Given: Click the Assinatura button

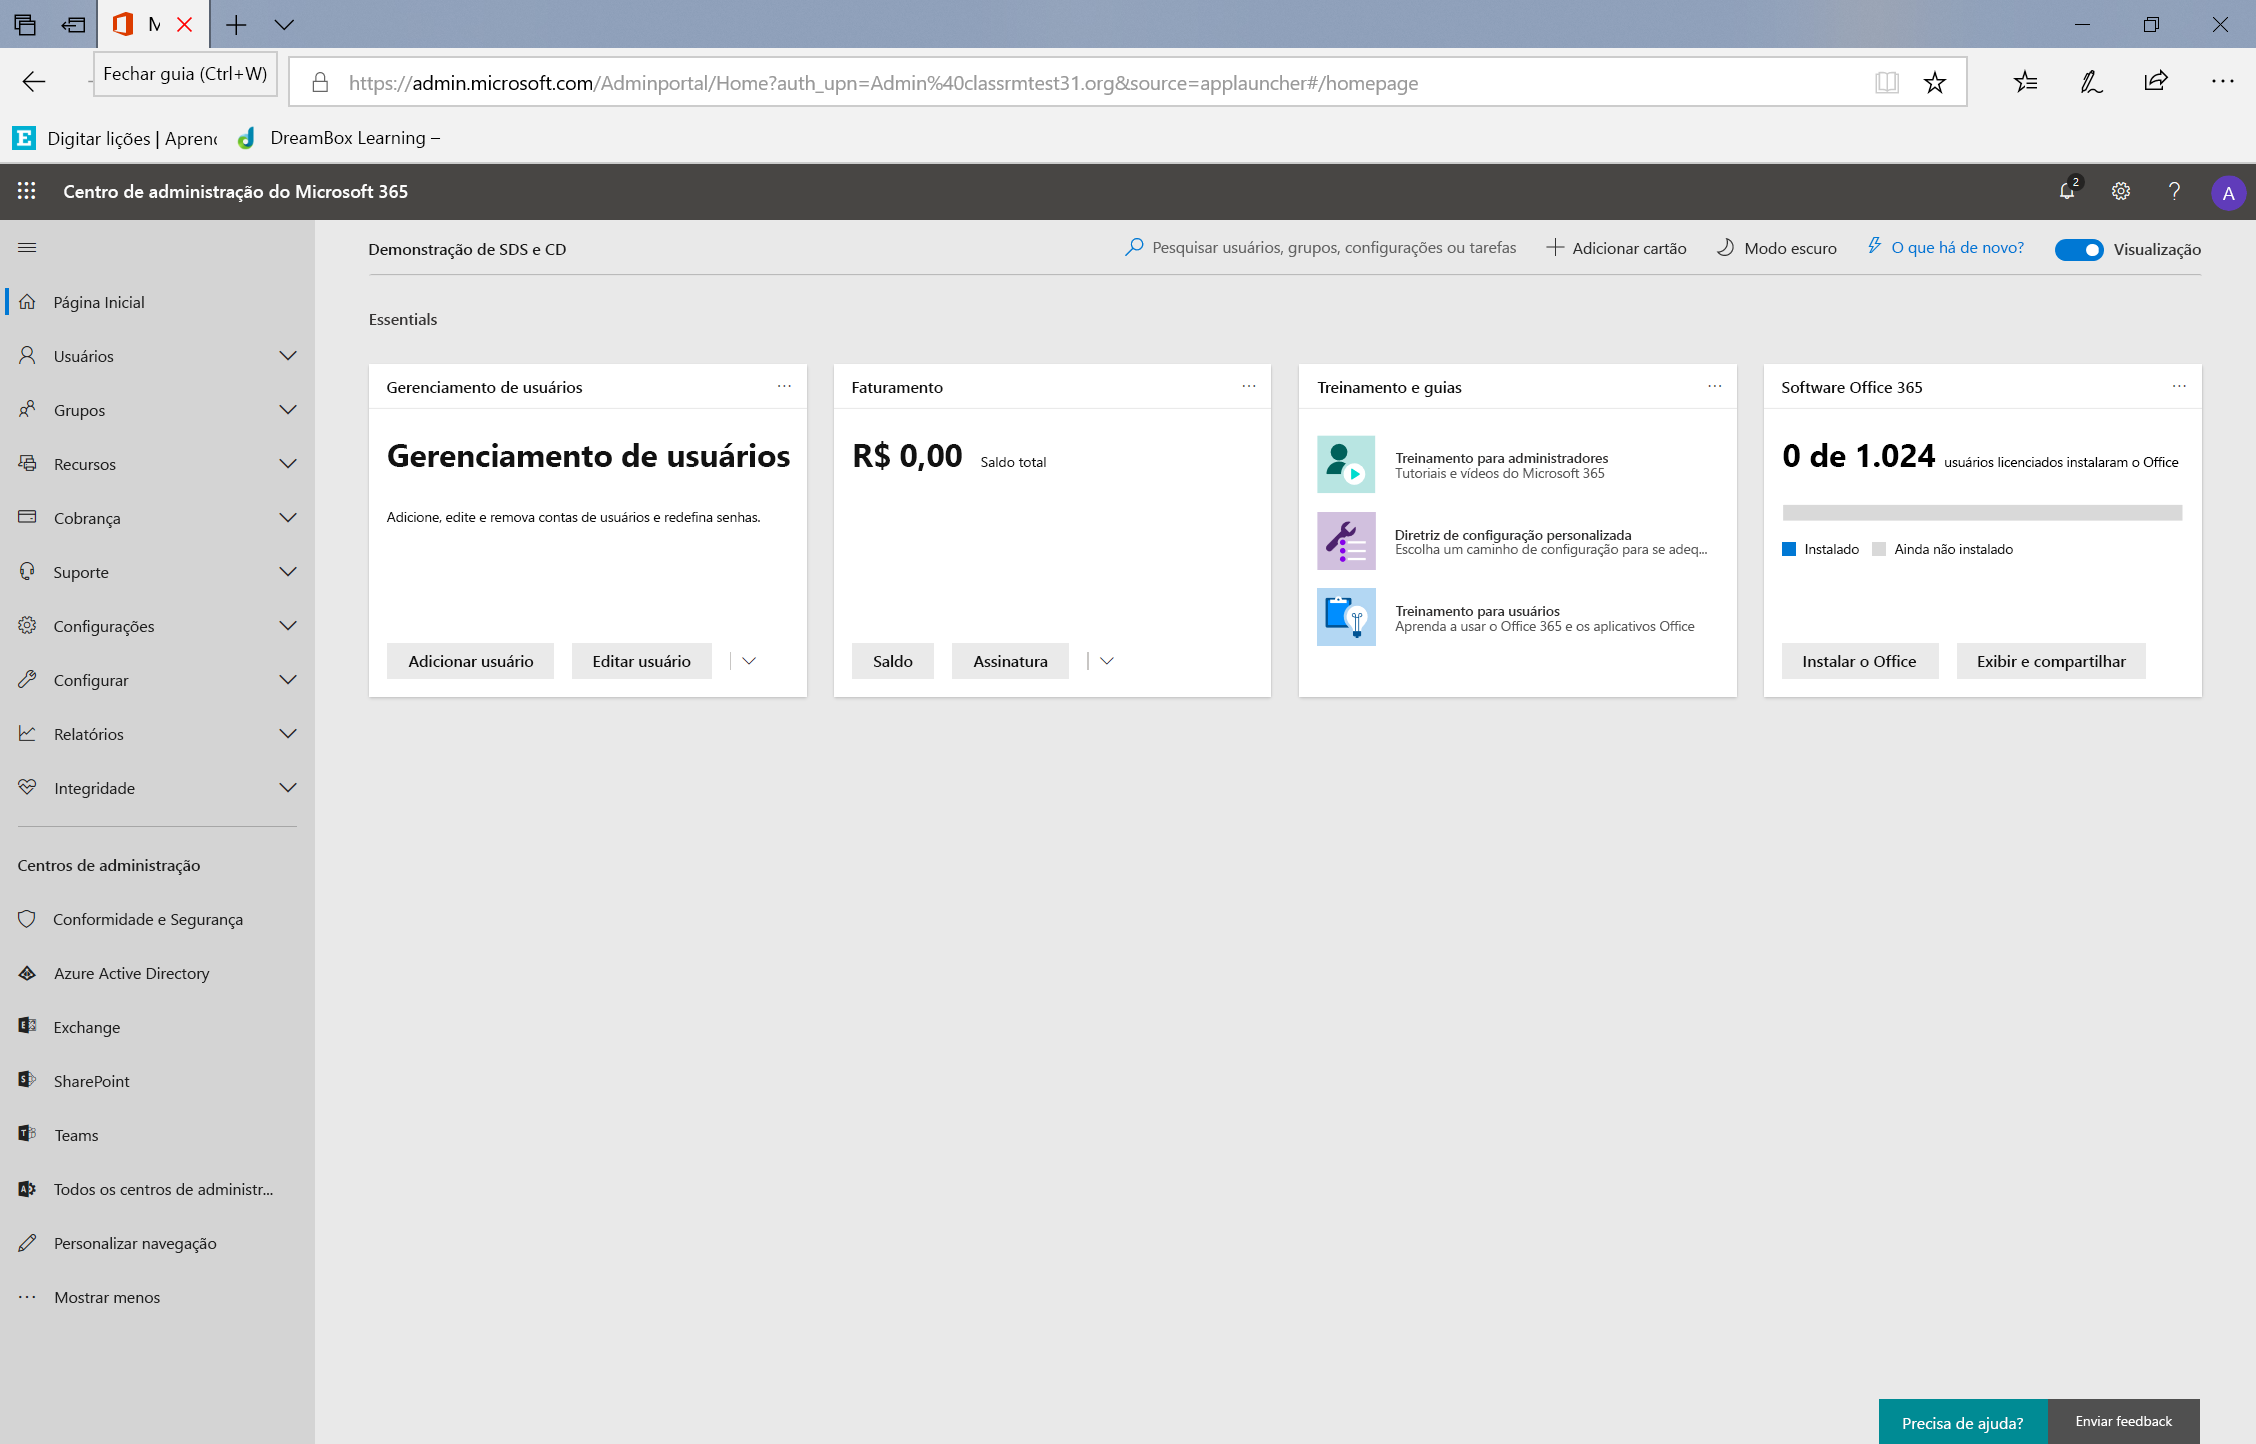Looking at the screenshot, I should pos(1010,661).
